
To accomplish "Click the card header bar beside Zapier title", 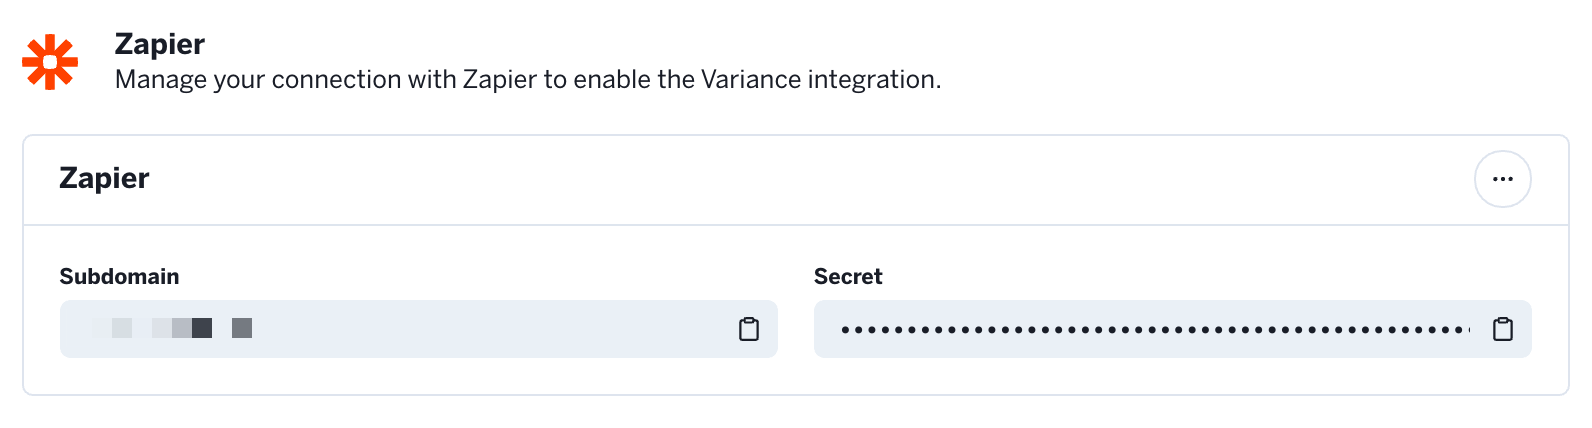I will coord(800,180).
